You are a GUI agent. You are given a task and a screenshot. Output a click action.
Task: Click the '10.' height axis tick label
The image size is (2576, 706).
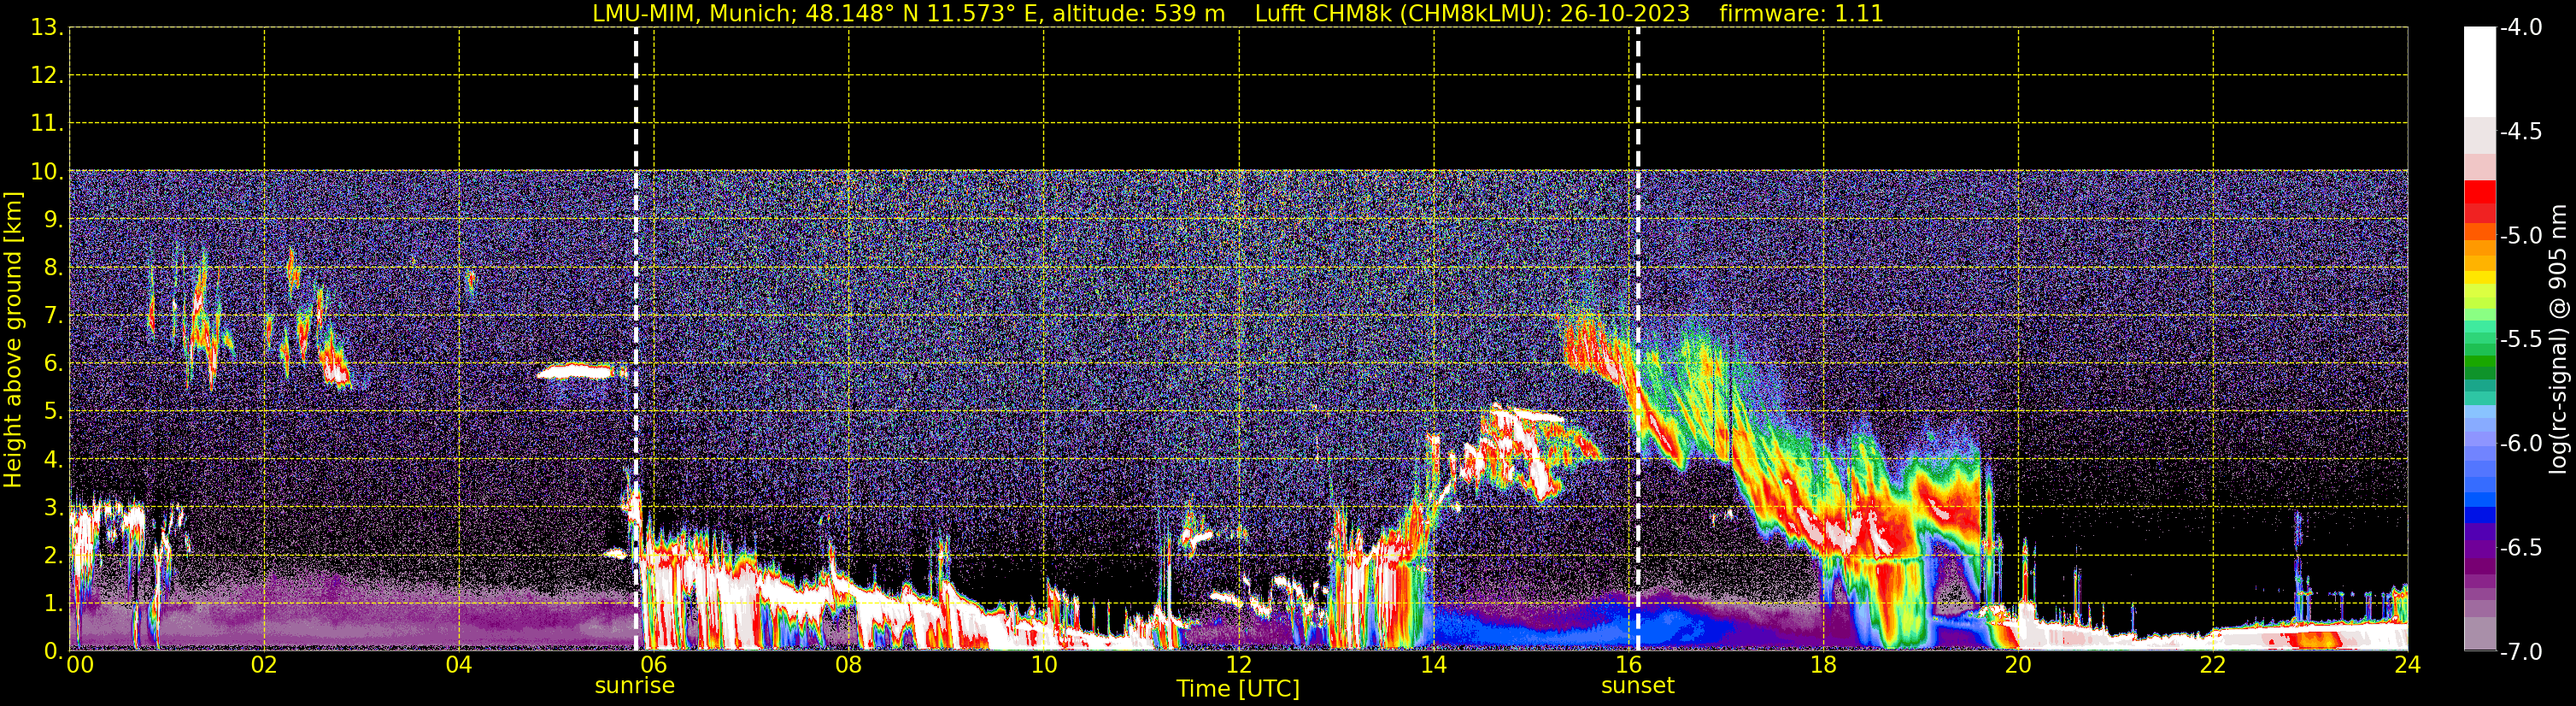coord(47,172)
